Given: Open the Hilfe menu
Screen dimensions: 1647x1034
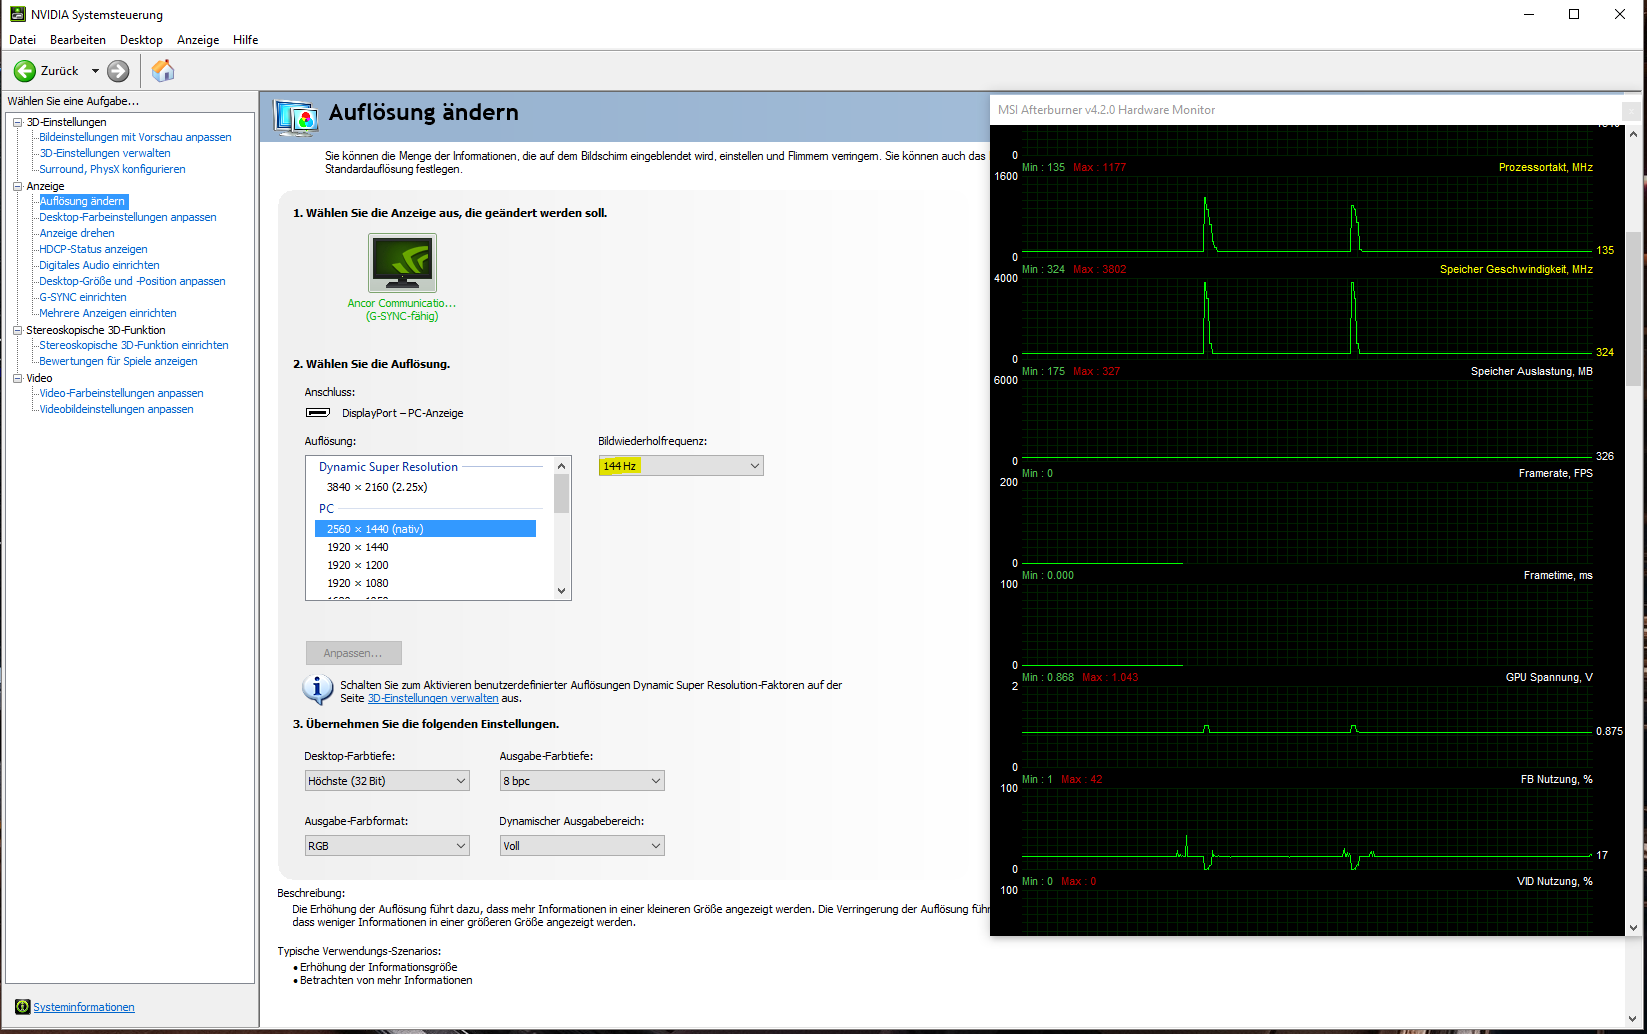Looking at the screenshot, I should 246,40.
